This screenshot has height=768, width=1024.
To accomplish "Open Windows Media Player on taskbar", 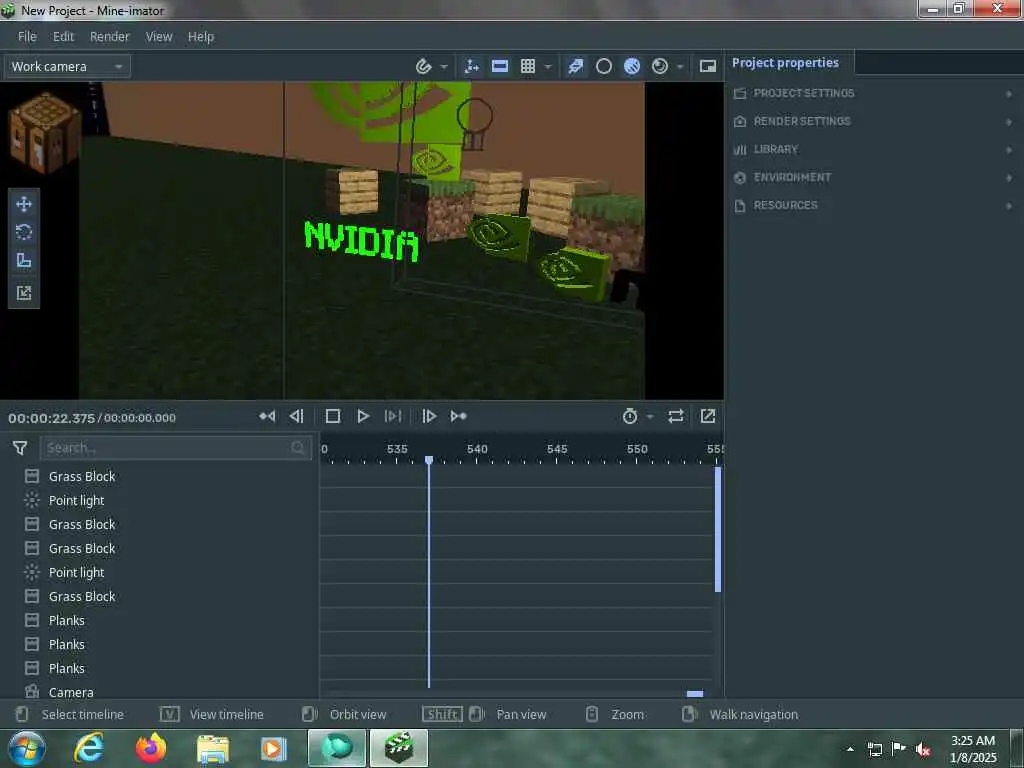I will (274, 748).
